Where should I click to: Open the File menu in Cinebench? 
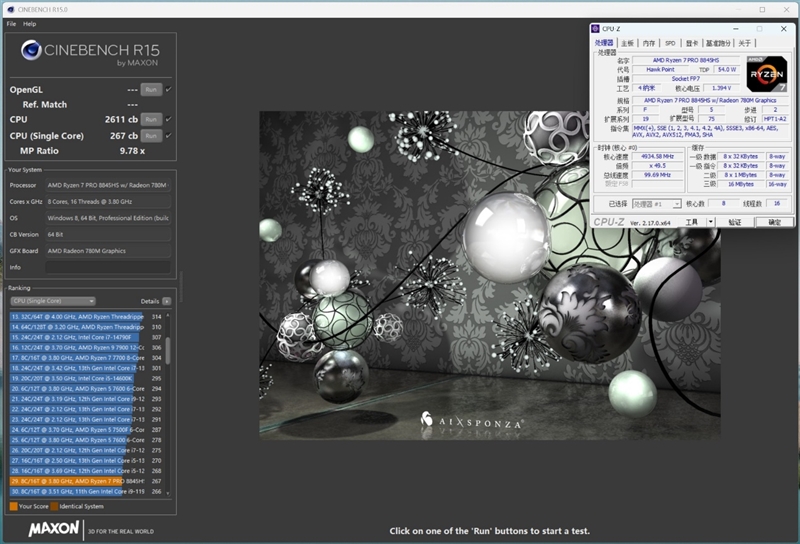11,23
